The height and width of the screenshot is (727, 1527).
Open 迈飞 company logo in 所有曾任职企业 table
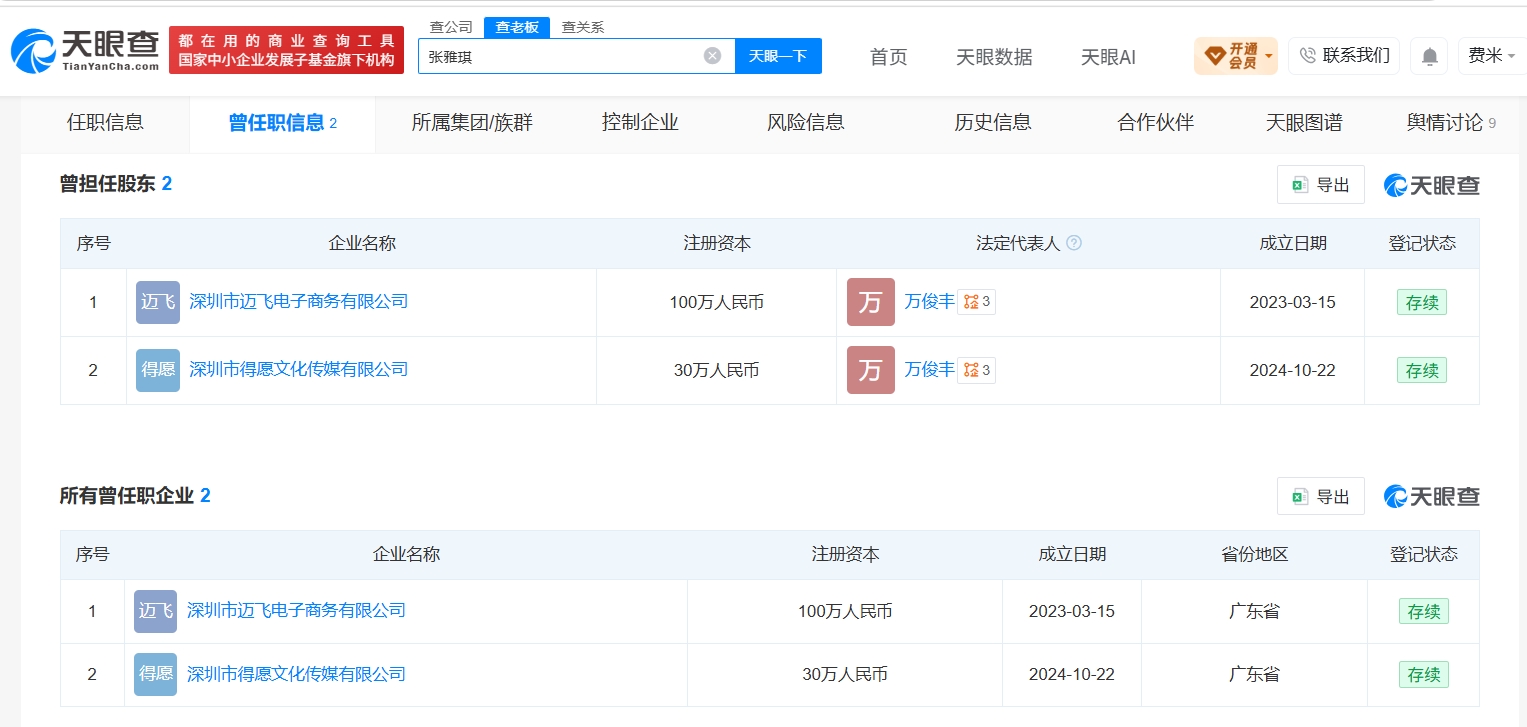pos(155,611)
